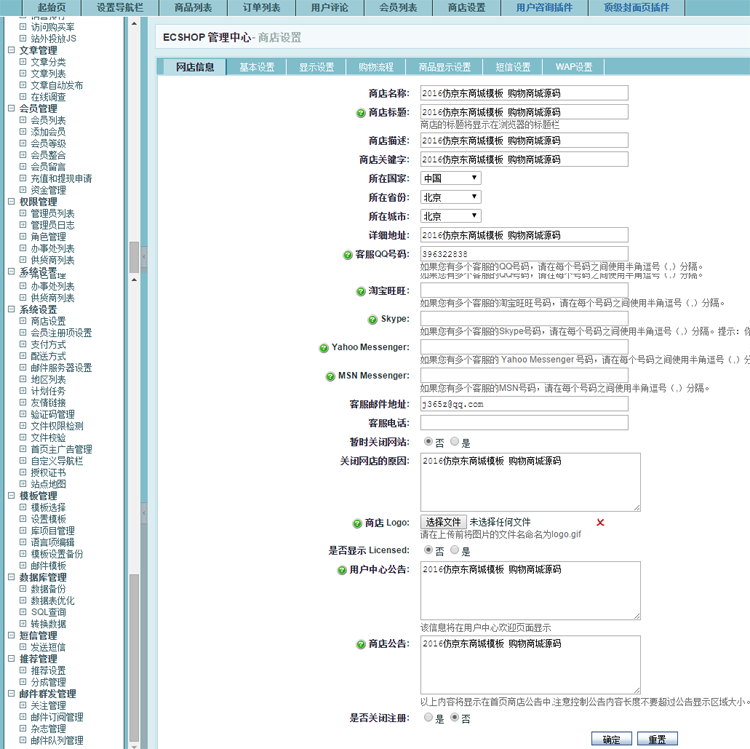Click plus icon next to 文章分类
This screenshot has height=749, width=750.
pos(22,62)
